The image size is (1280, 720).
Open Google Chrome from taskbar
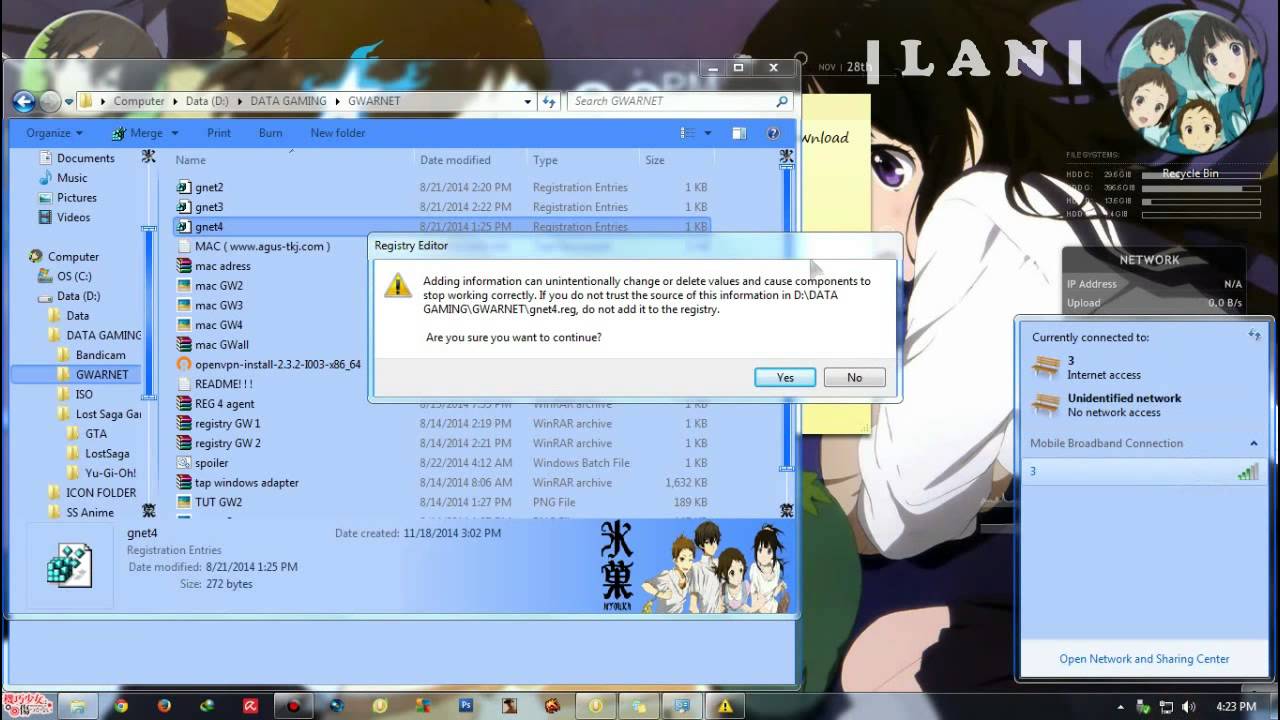coord(121,706)
